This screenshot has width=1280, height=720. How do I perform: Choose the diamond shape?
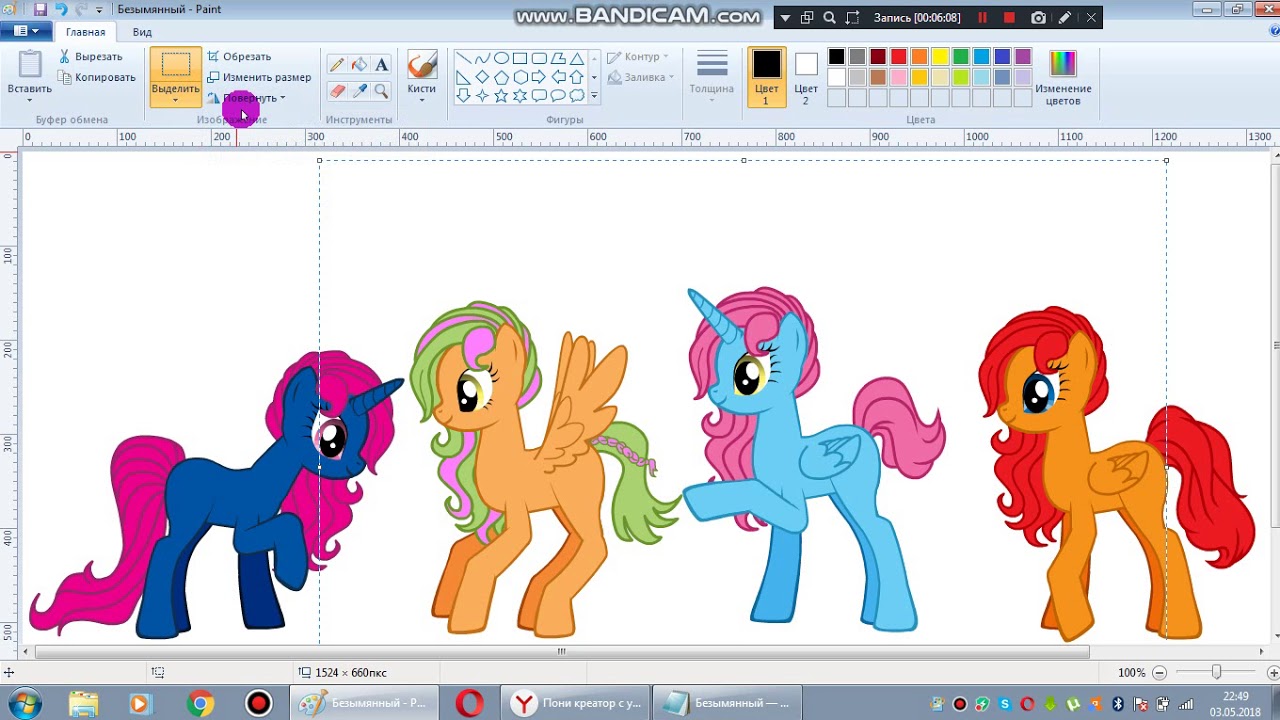pos(482,77)
